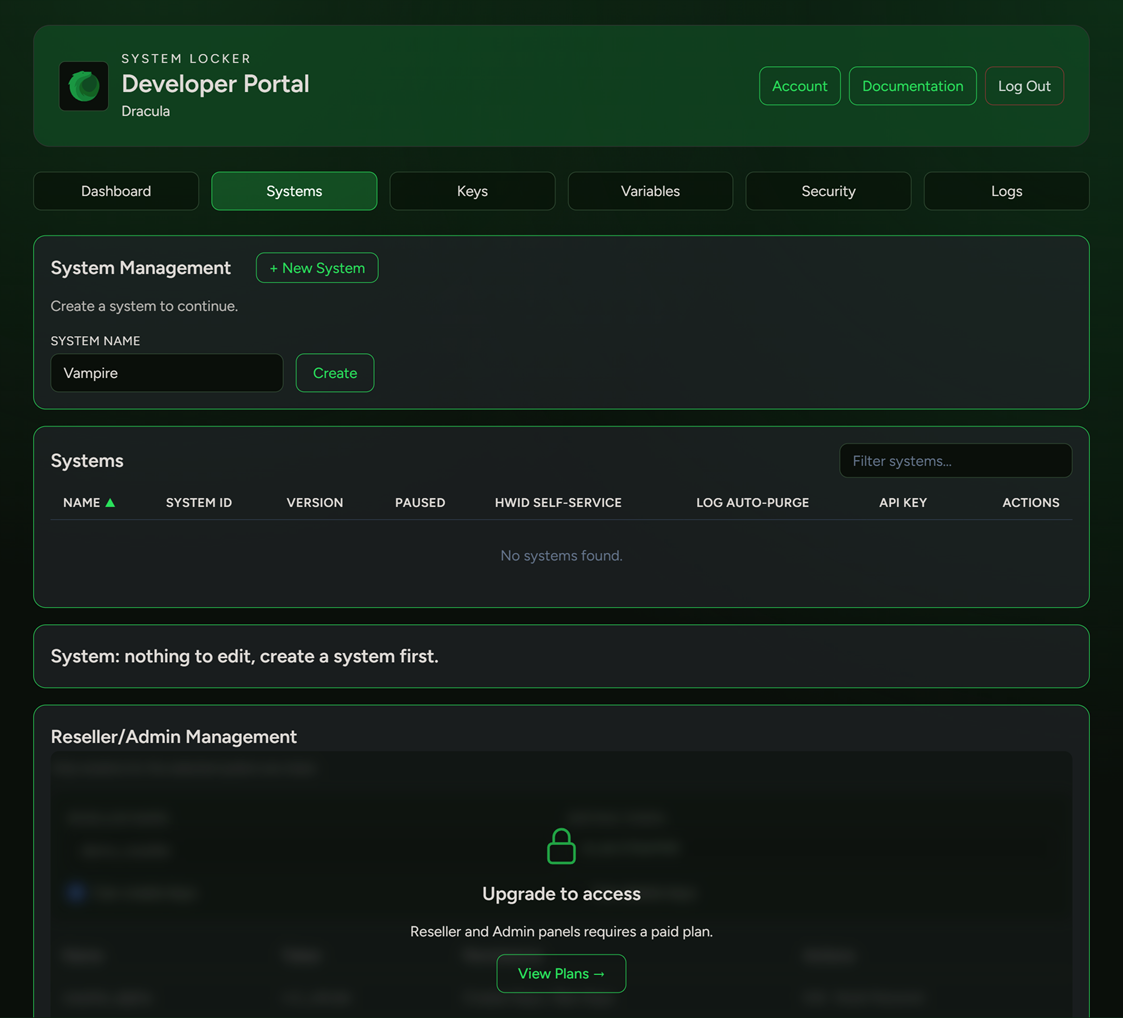
Task: Select the Systems tab
Action: click(x=294, y=191)
